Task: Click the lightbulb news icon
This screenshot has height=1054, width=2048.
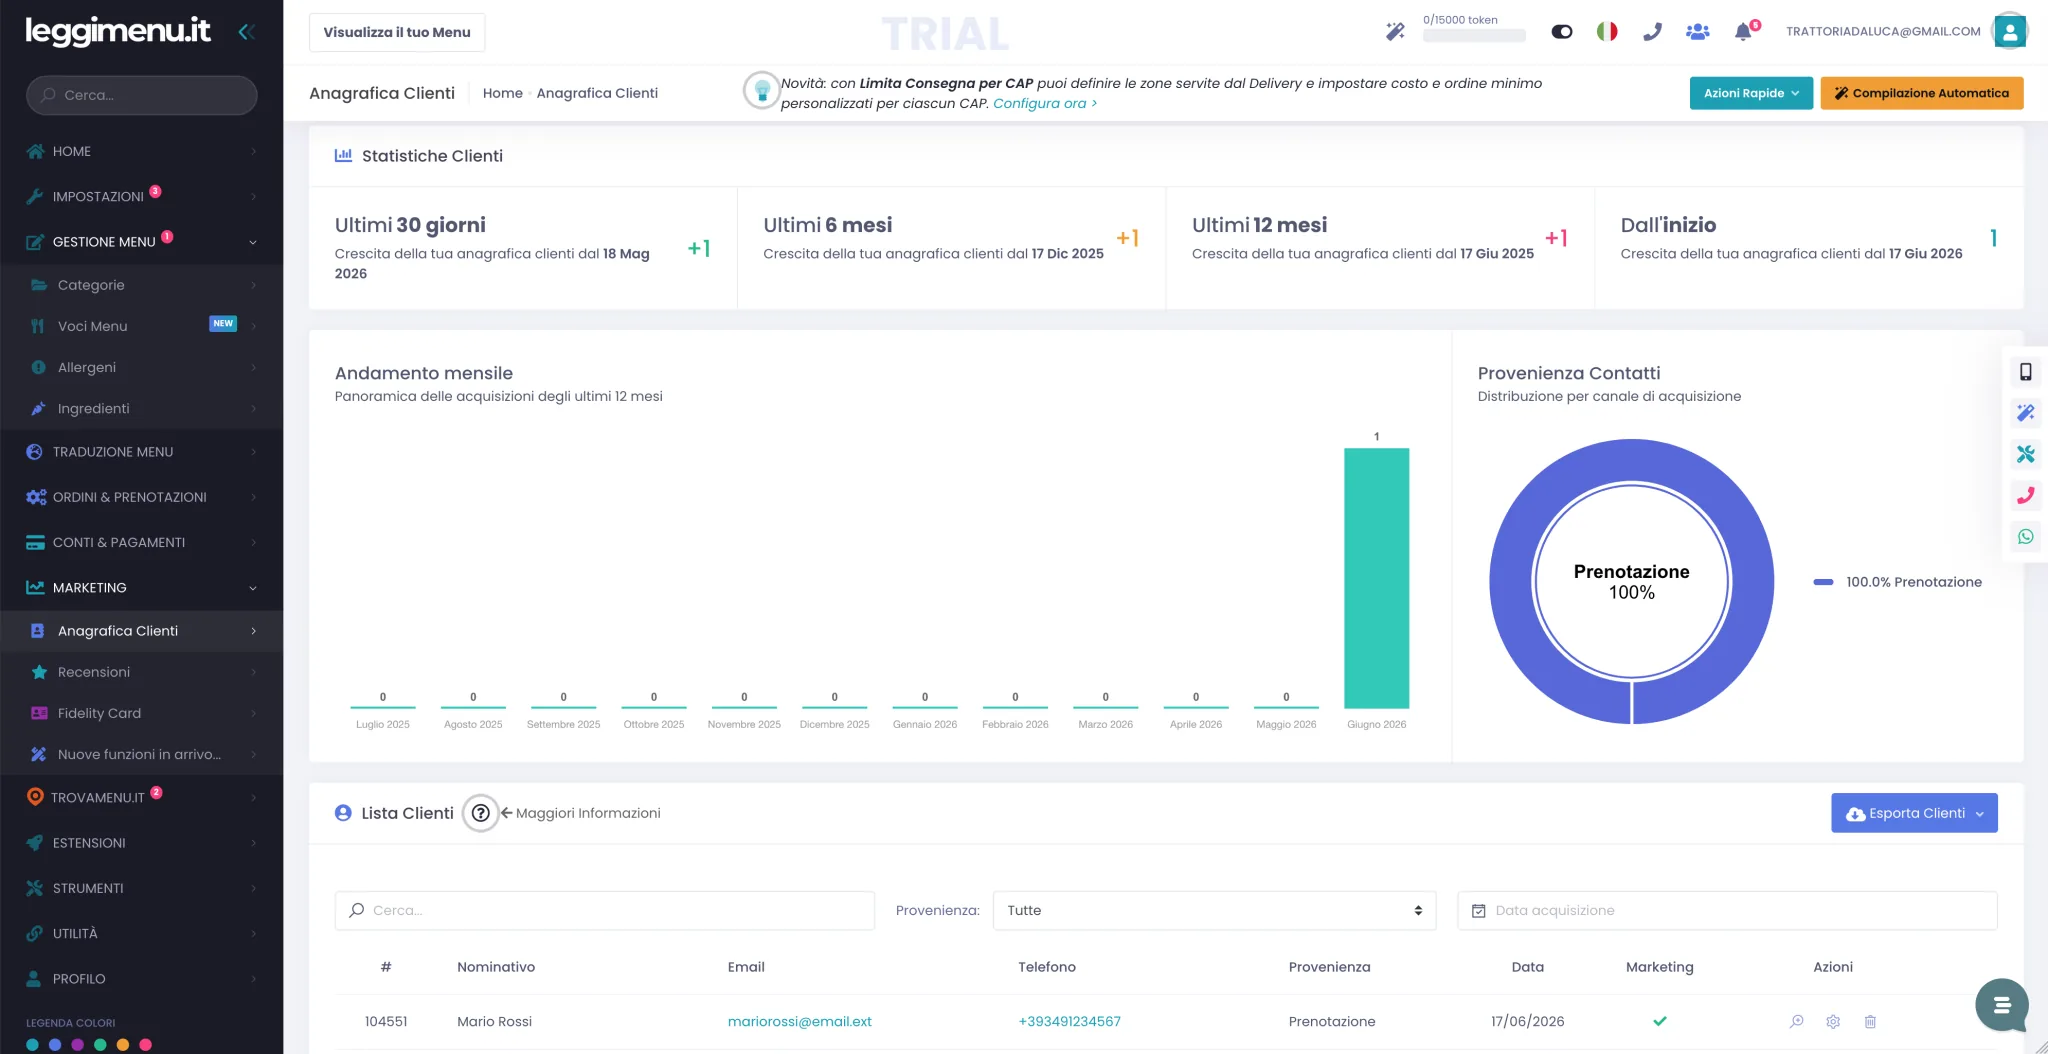Action: pyautogui.click(x=761, y=91)
